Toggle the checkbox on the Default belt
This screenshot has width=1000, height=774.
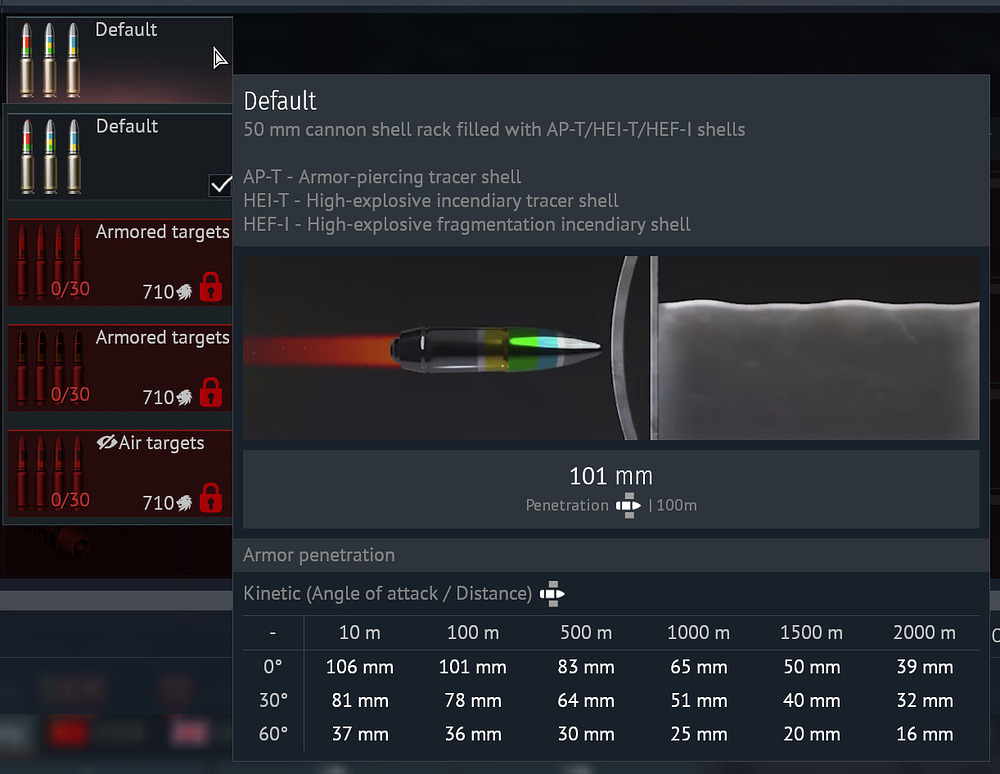[221, 185]
